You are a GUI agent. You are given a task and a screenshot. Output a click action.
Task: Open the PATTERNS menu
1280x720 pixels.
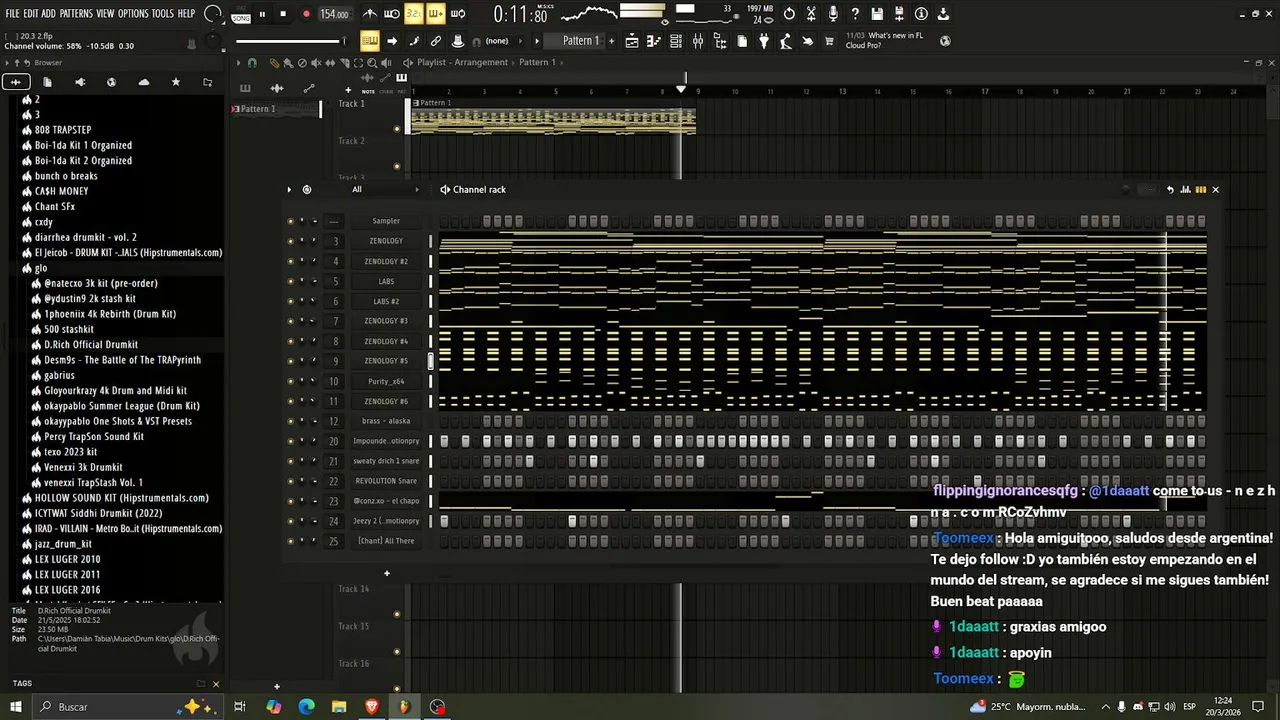pyautogui.click(x=76, y=13)
